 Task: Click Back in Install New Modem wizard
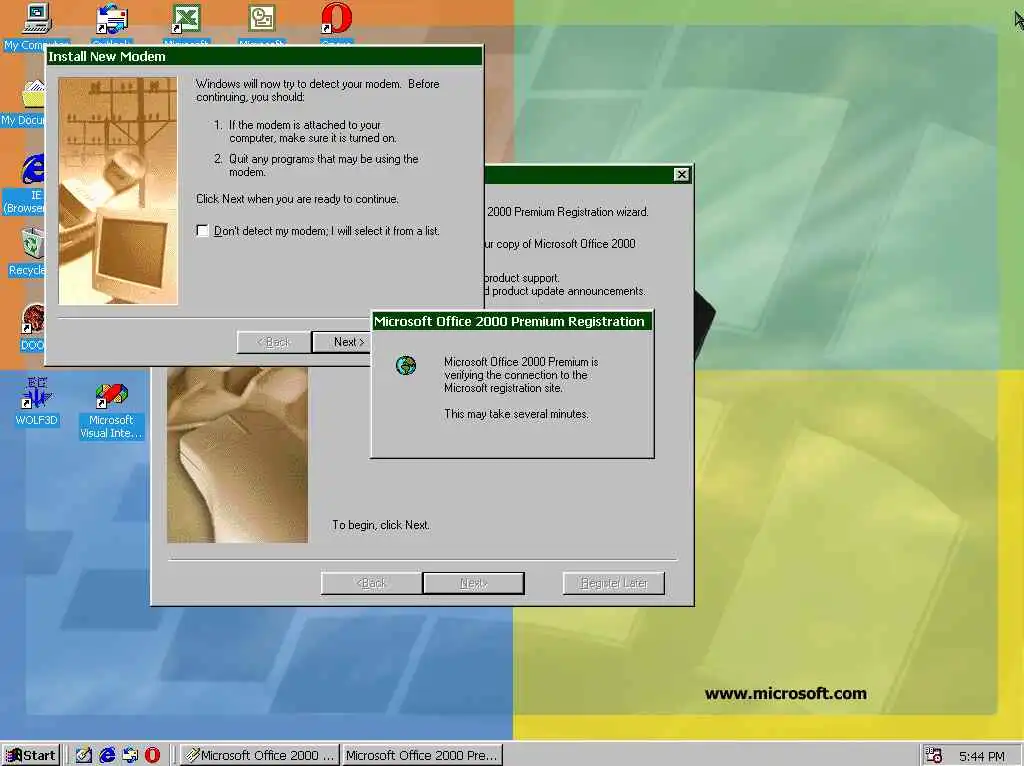click(274, 342)
